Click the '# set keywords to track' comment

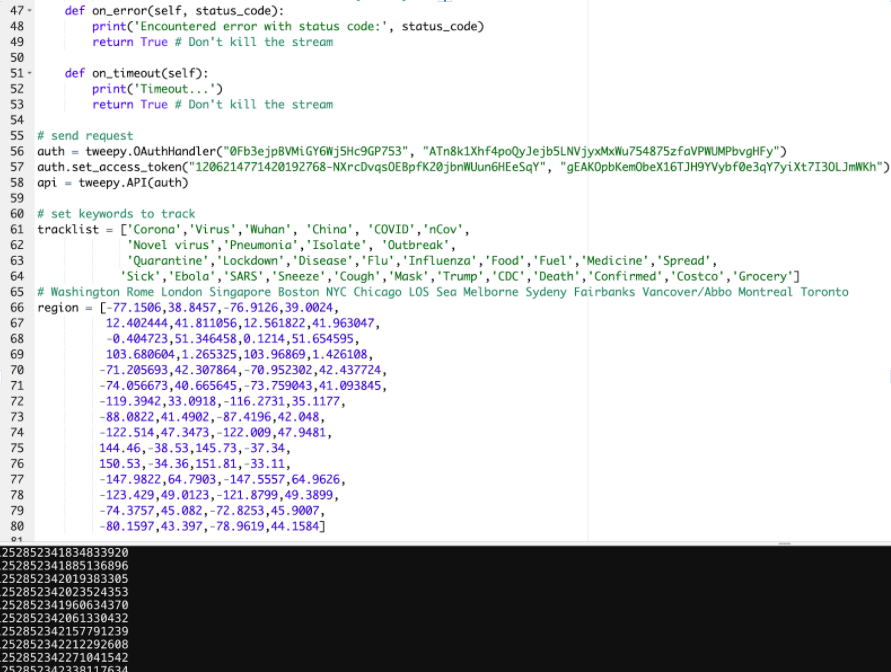pyautogui.click(x=116, y=214)
